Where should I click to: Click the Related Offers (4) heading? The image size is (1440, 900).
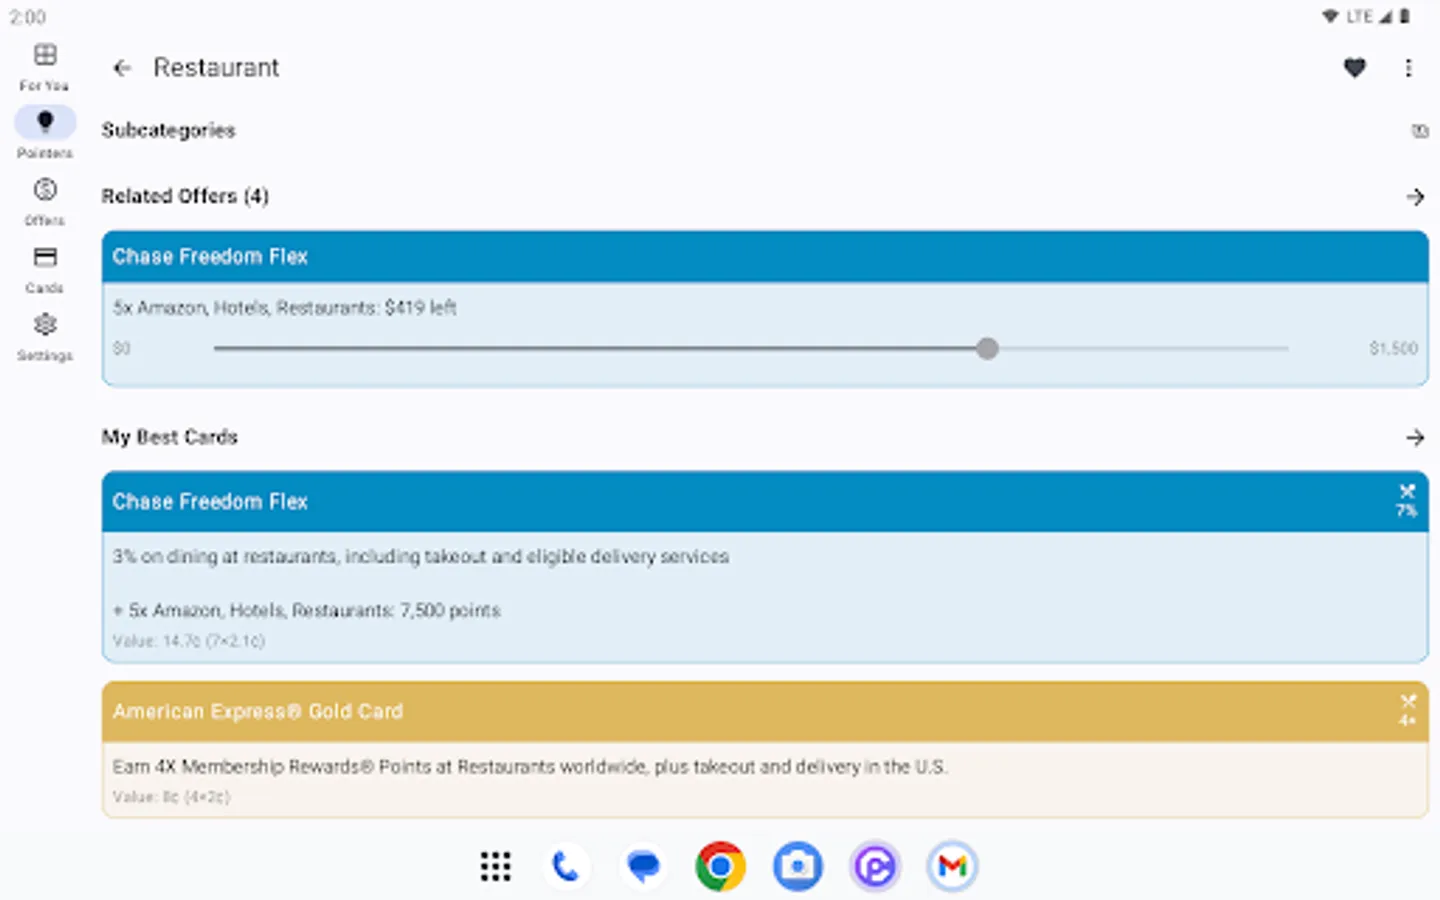click(185, 196)
